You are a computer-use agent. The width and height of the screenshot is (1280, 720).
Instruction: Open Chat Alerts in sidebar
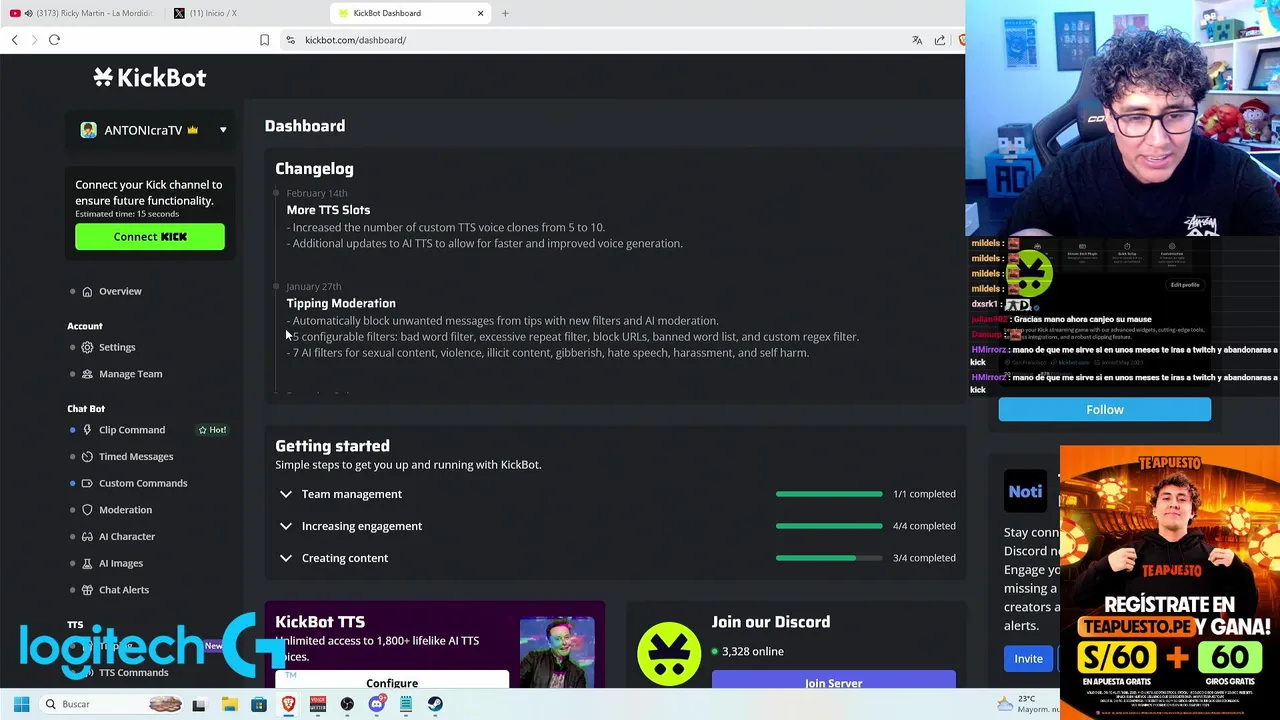[124, 590]
